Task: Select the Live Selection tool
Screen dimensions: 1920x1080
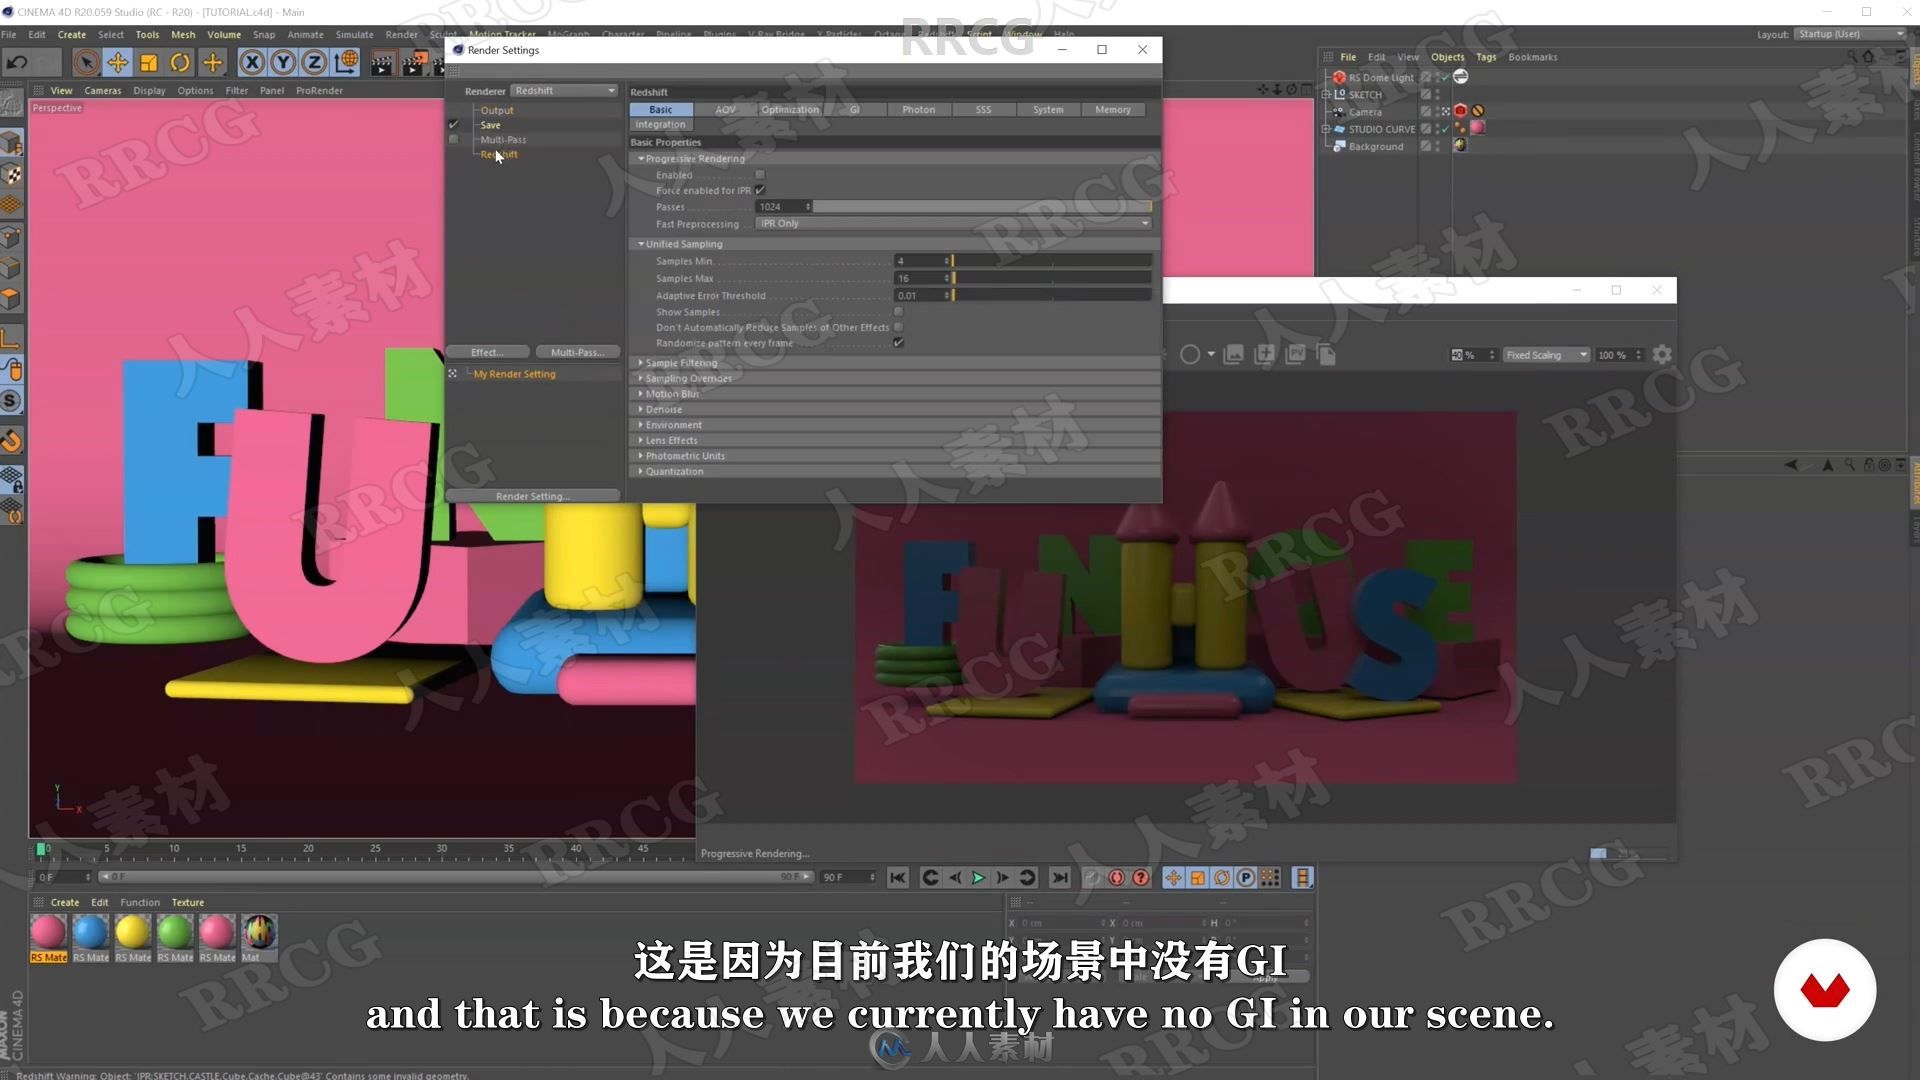Action: click(86, 63)
